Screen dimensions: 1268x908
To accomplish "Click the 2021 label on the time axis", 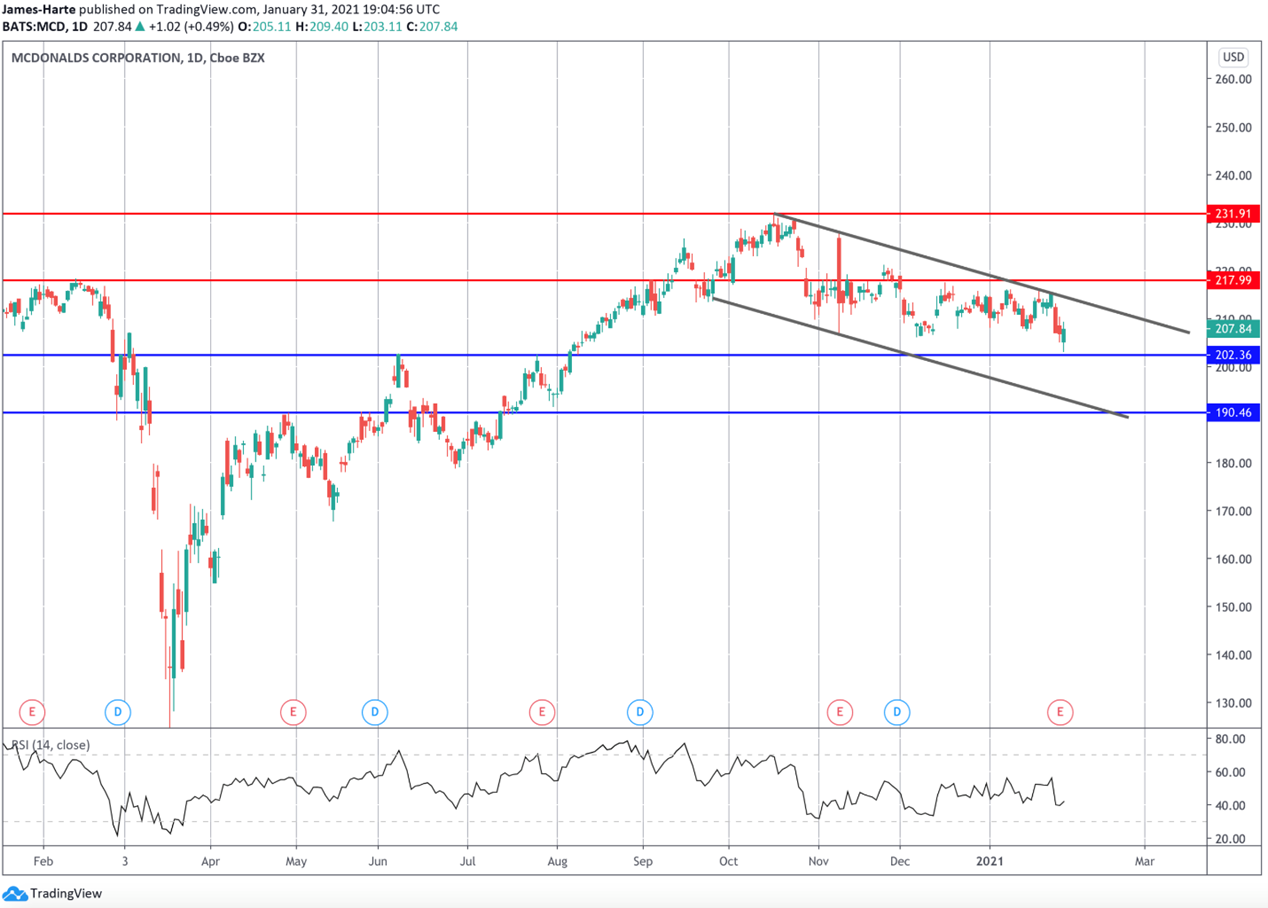I will click(990, 860).
